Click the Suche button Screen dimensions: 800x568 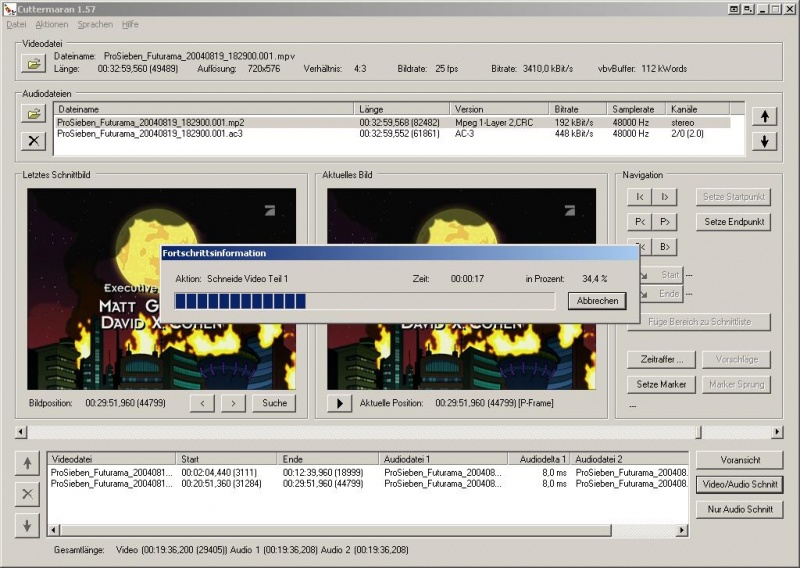click(x=274, y=403)
